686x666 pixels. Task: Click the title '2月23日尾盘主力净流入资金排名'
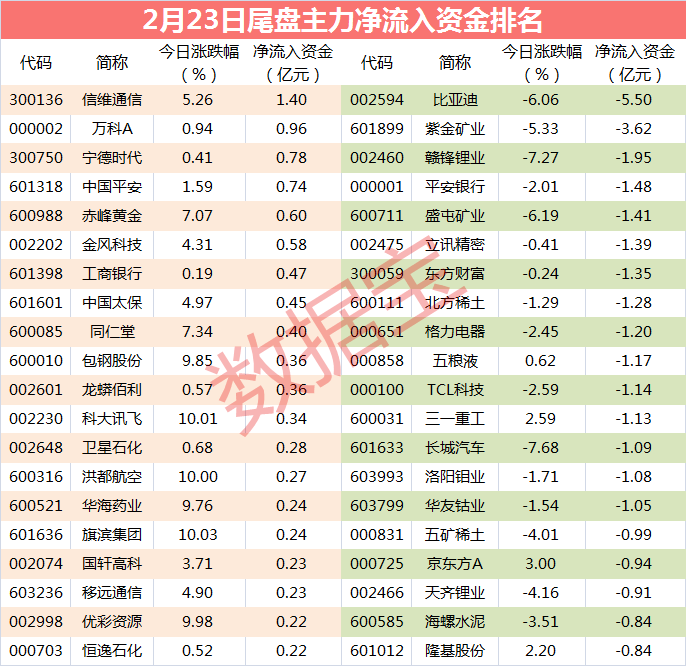[x=343, y=19]
